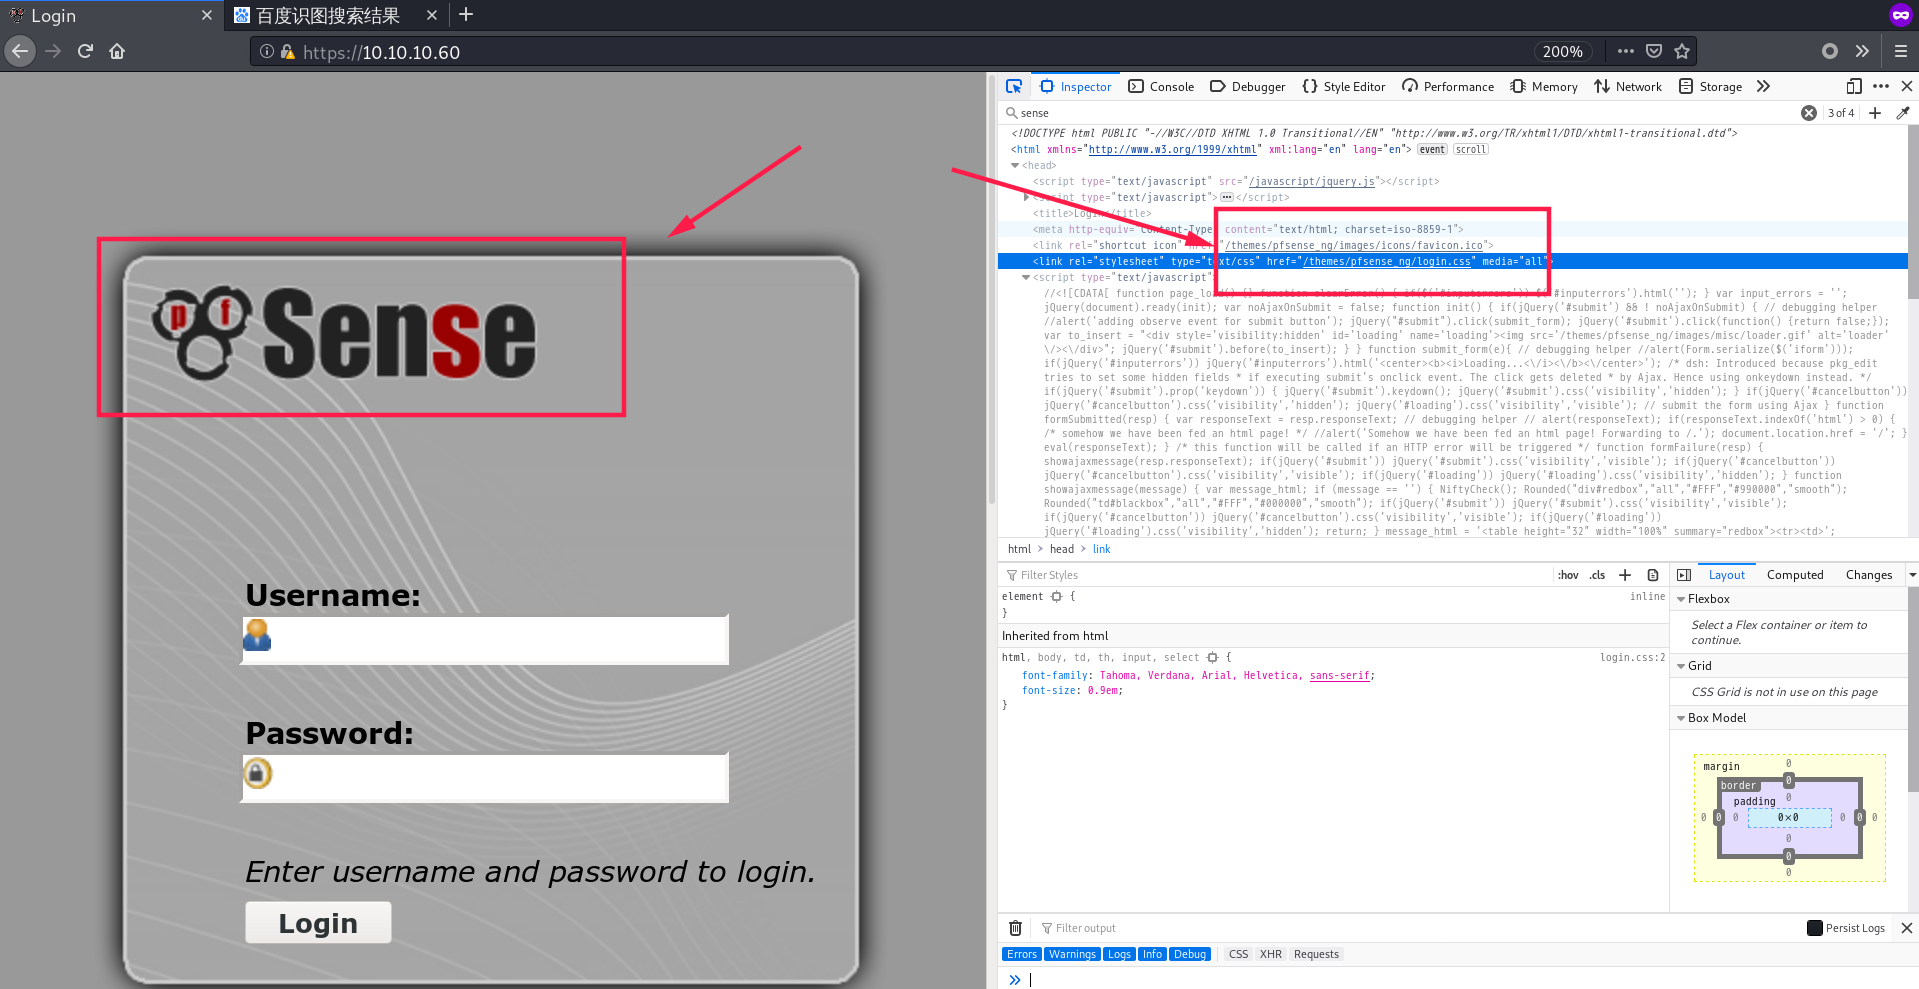Reload the current page
The image size is (1919, 989).
pos(85,51)
